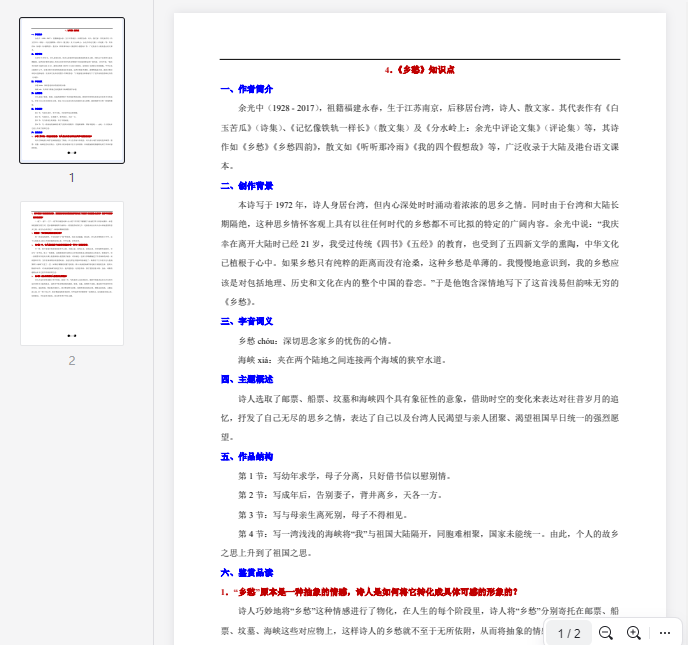Click the red title 4.《乡愁》知识点

420,70
